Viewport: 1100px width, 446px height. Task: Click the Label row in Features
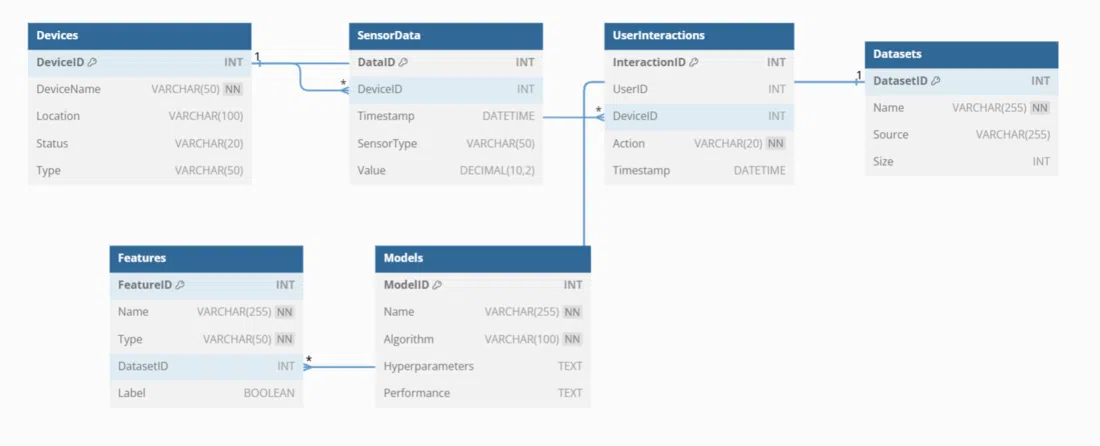click(206, 393)
